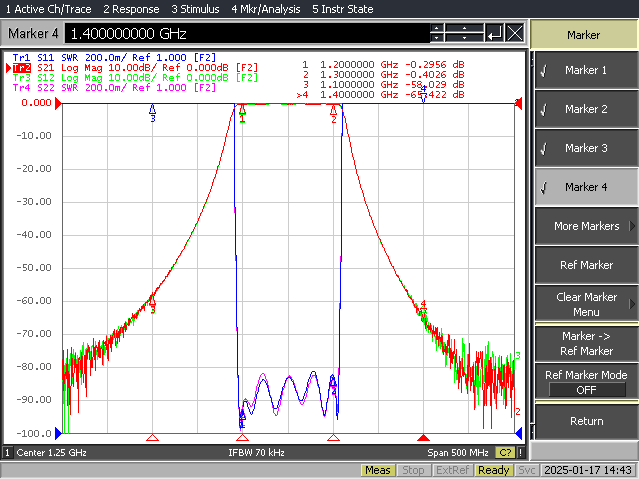This screenshot has width=639, height=479.
Task: Open the Stimulus menu
Action: 195,9
